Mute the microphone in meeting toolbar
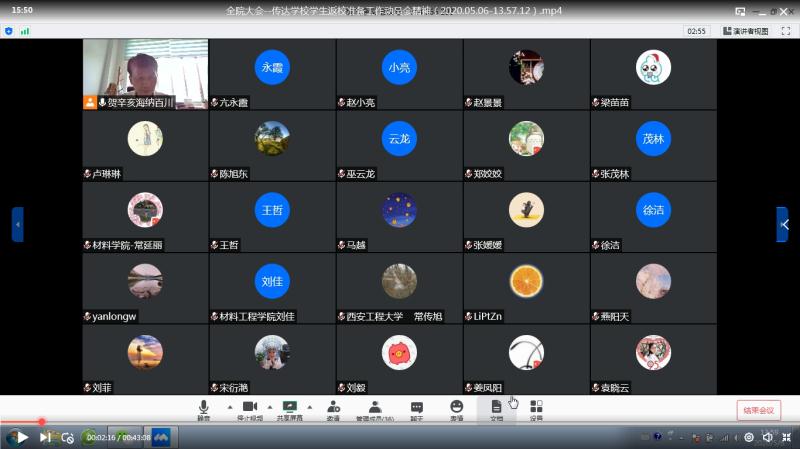 pos(203,409)
